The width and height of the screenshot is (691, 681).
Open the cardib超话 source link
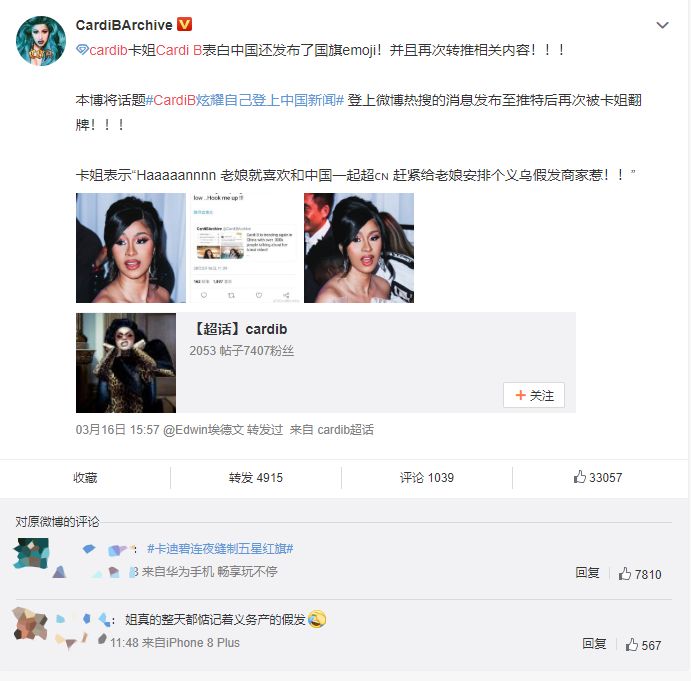[345, 429]
